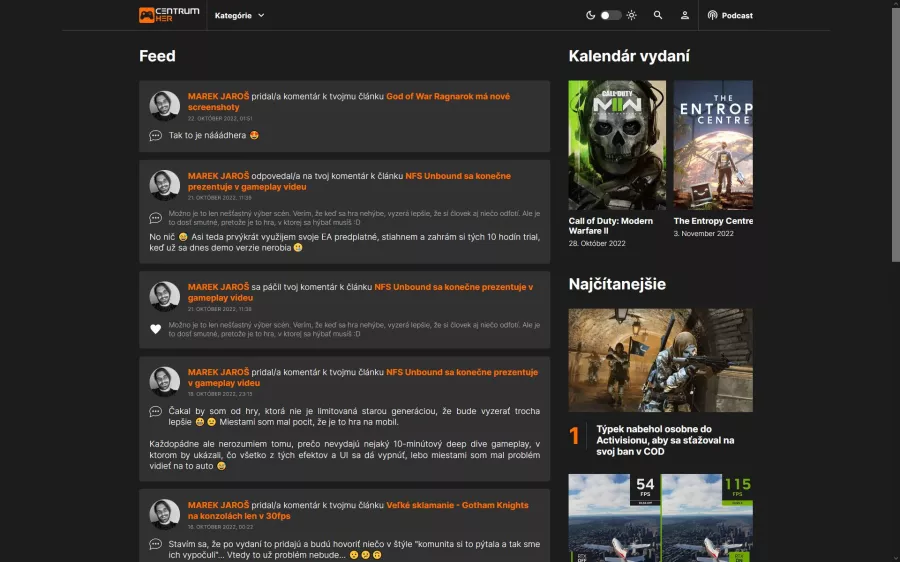Toggle the dark/light theme switch

tap(611, 15)
